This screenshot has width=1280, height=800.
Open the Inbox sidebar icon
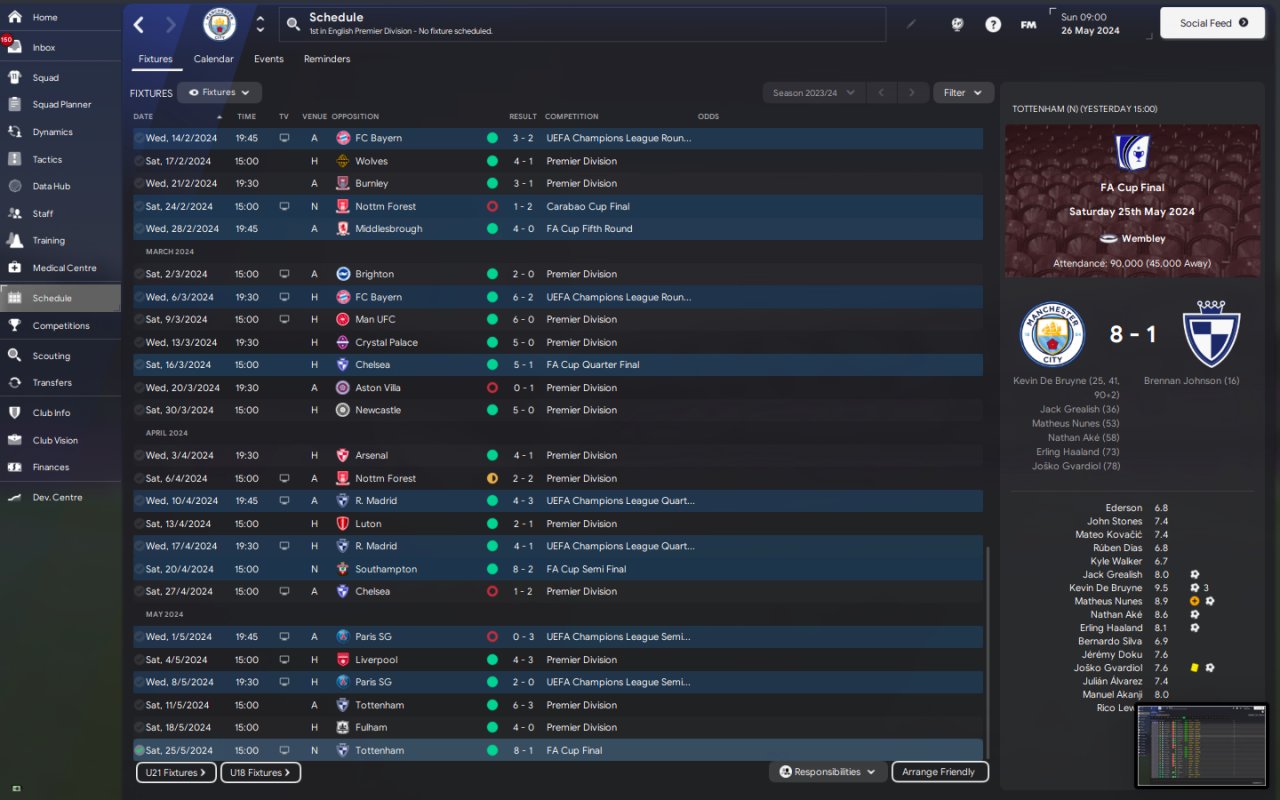15,47
